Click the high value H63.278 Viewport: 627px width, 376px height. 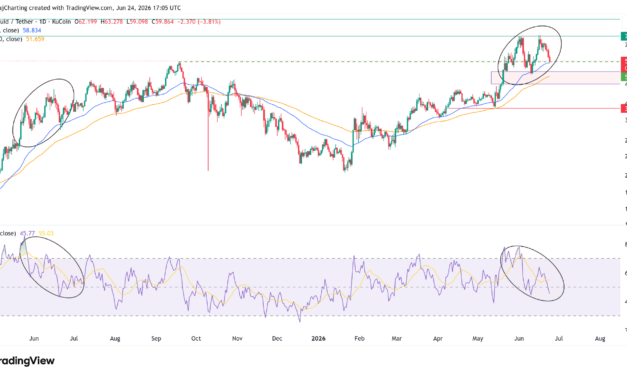(112, 22)
